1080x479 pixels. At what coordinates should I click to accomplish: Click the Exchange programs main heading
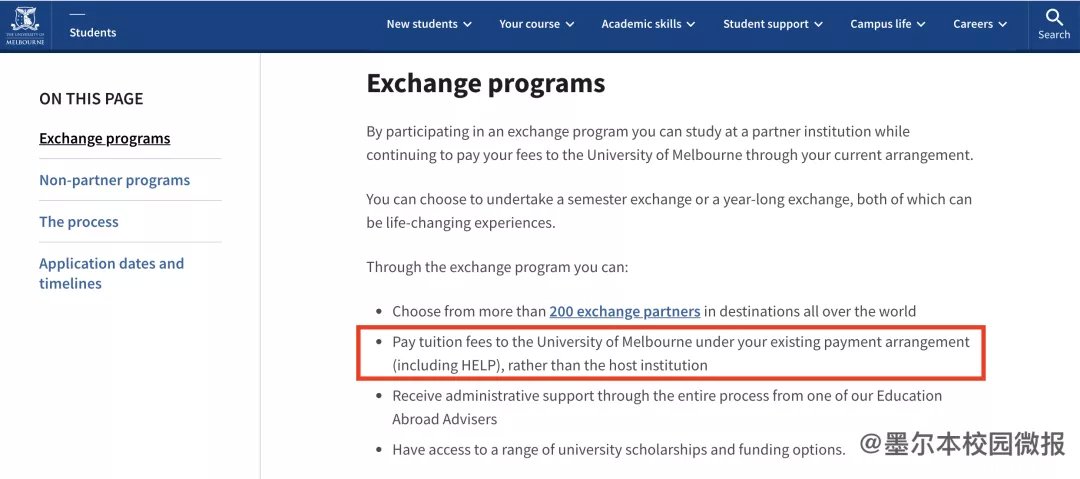pos(486,83)
